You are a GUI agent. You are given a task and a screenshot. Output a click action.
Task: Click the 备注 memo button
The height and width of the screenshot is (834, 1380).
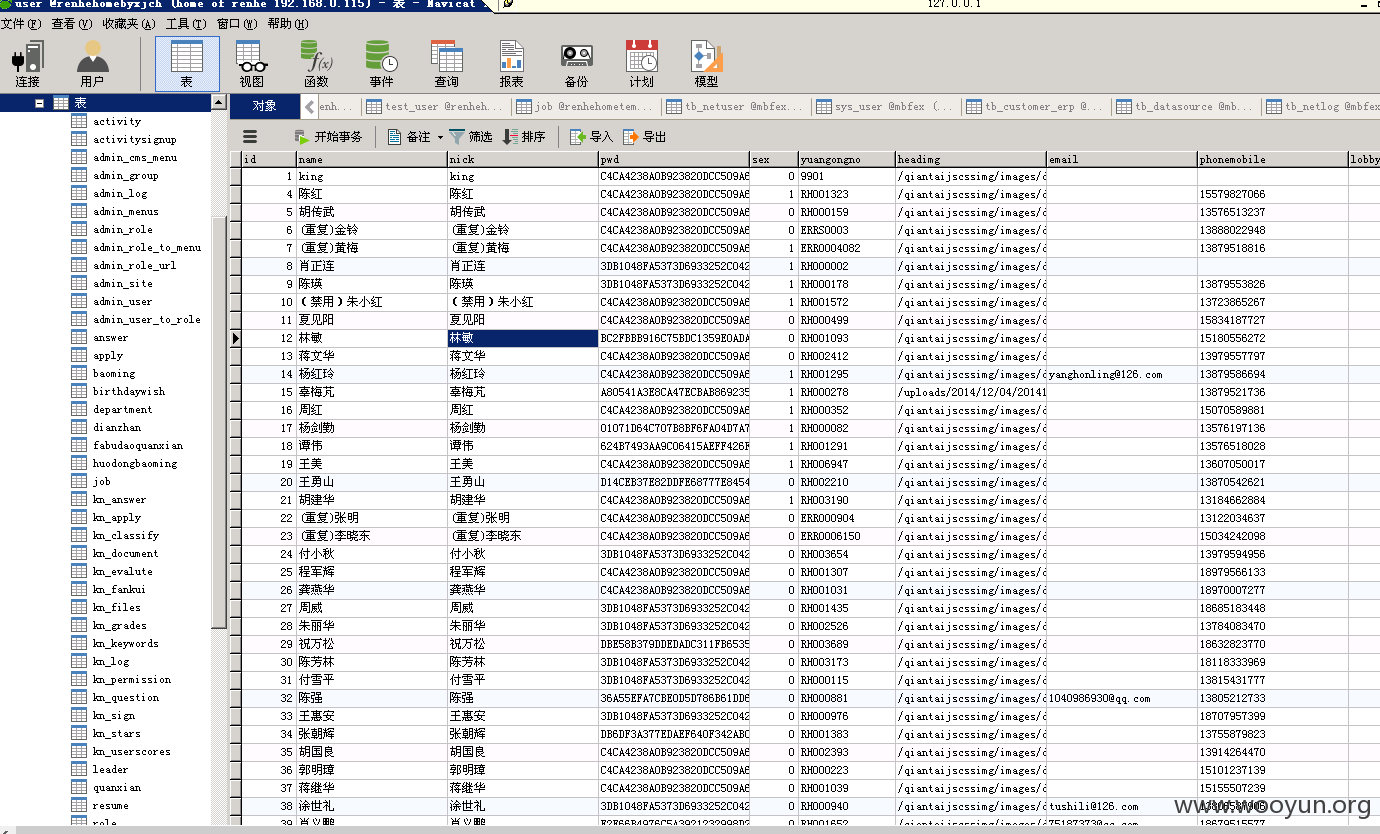tap(409, 137)
